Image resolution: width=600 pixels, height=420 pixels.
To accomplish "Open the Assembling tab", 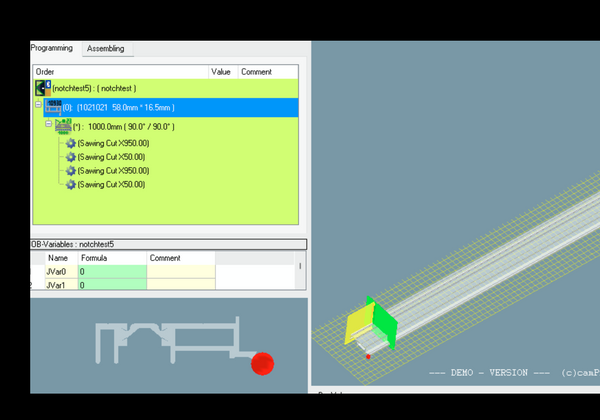I will 105,48.
